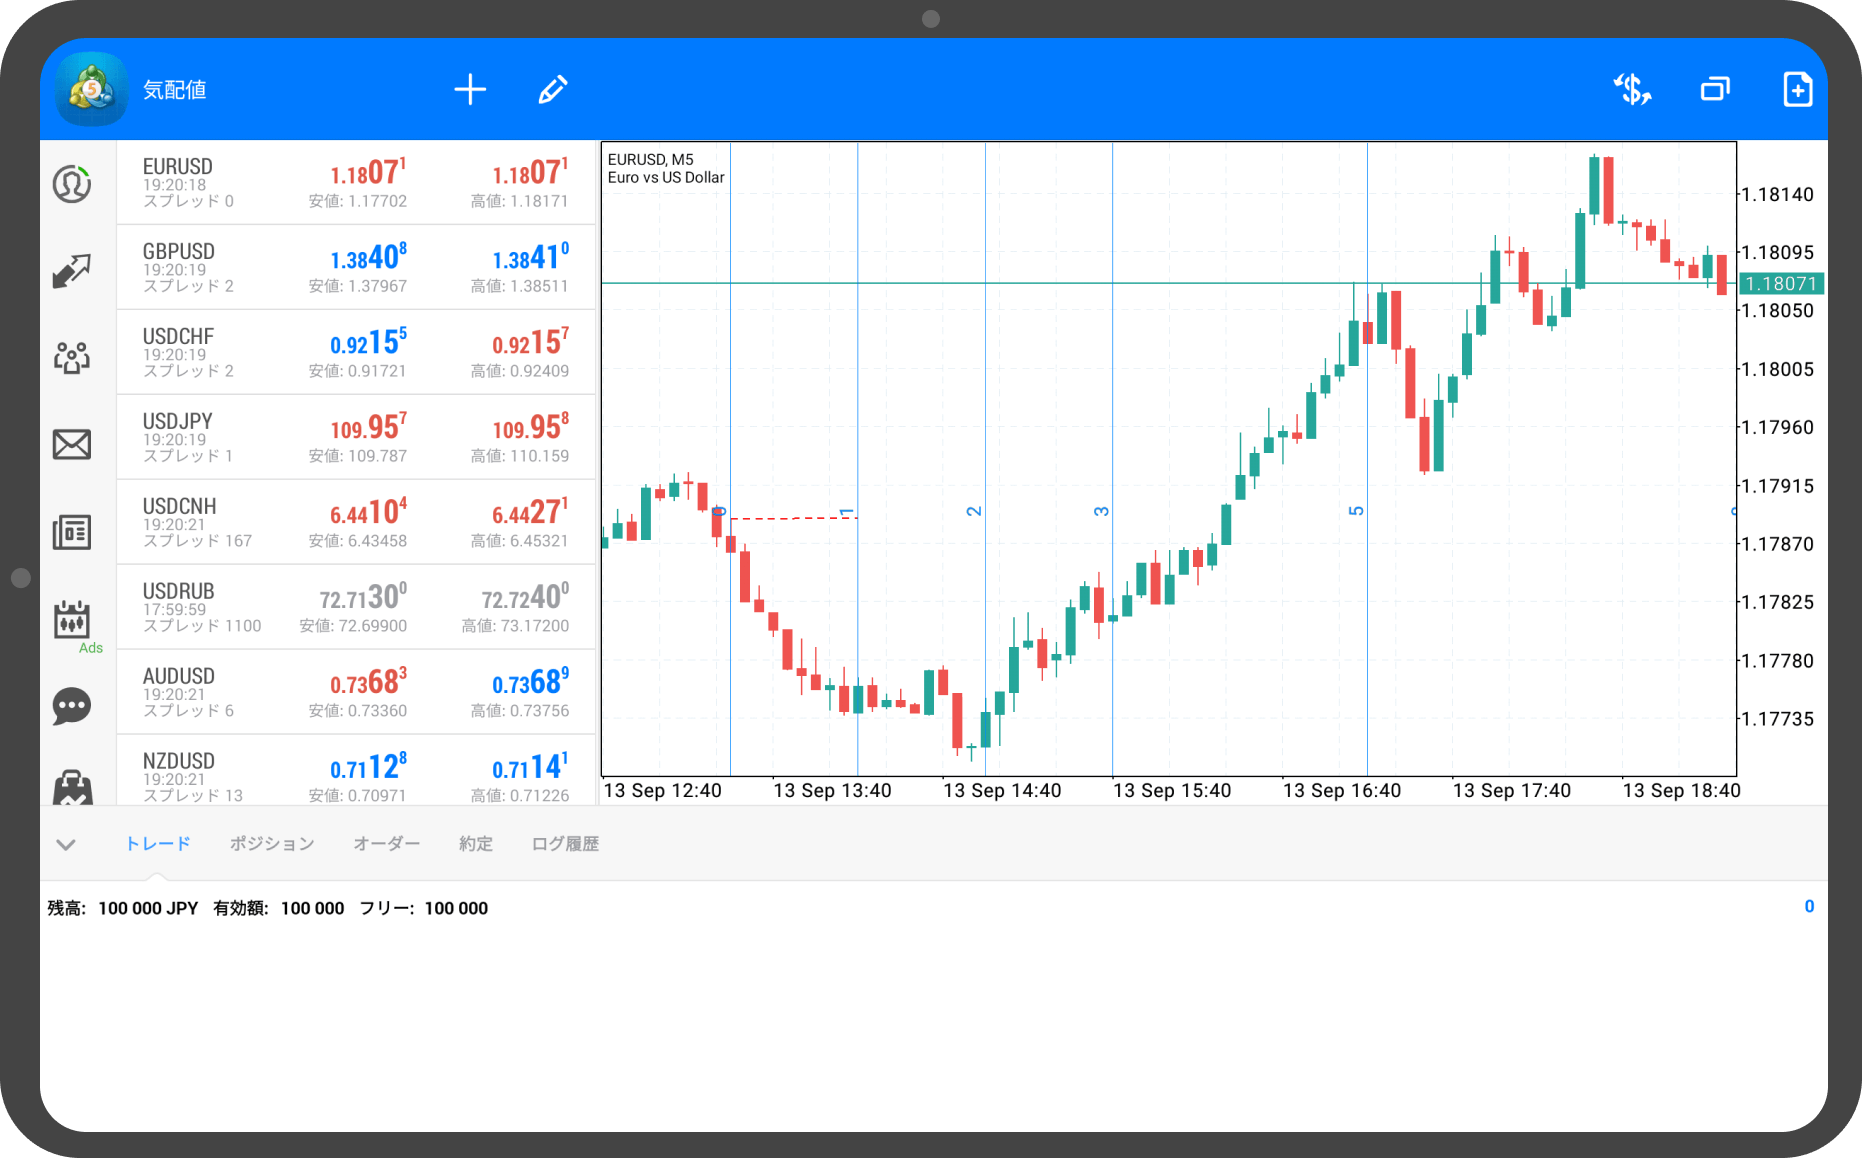This screenshot has height=1158, width=1862.
Task: Open the chat speech bubble icon
Action: [x=72, y=706]
